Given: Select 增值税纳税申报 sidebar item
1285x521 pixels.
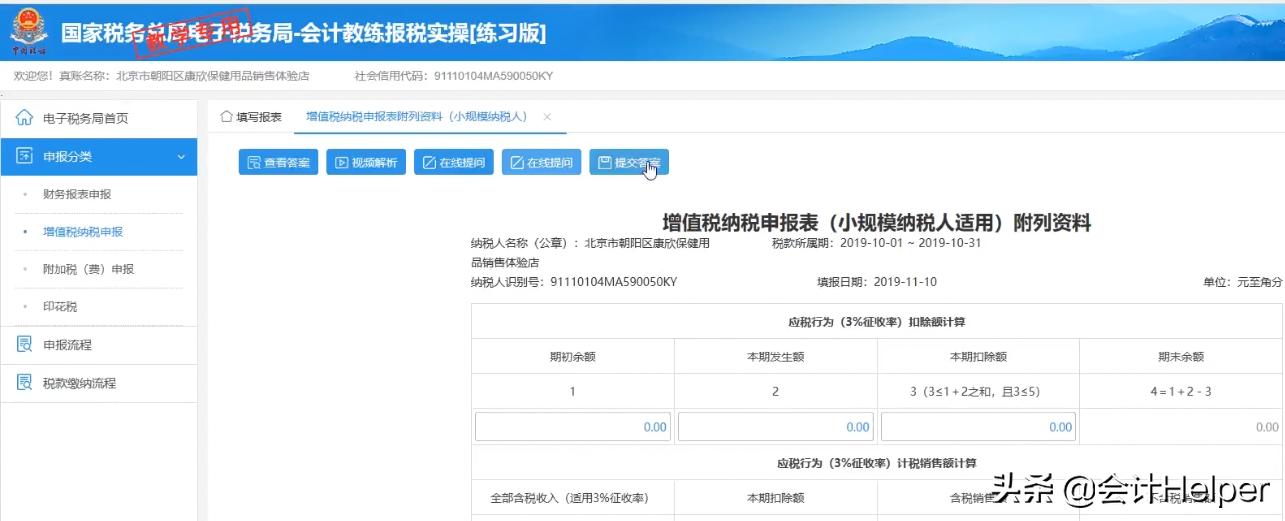Looking at the screenshot, I should (83, 231).
